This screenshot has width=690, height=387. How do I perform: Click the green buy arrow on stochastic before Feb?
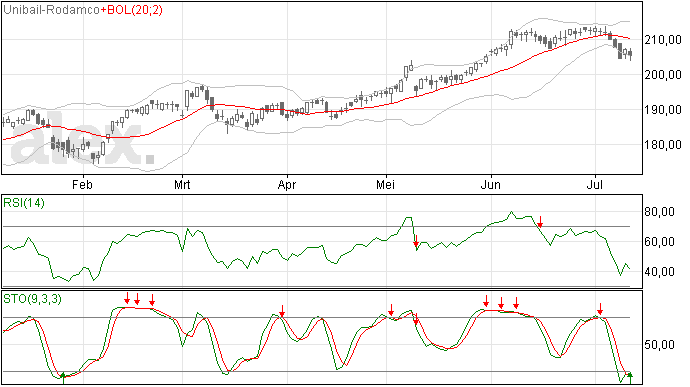click(63, 378)
